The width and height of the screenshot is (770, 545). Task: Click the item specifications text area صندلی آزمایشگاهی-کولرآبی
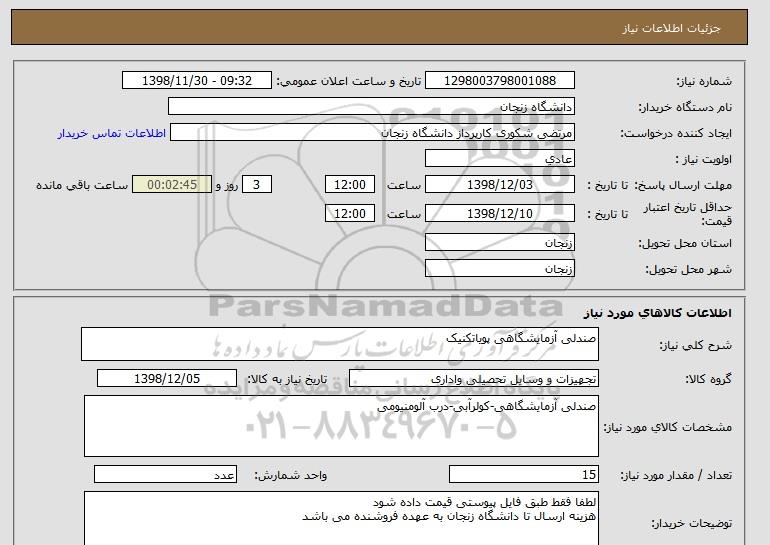[x=341, y=426]
